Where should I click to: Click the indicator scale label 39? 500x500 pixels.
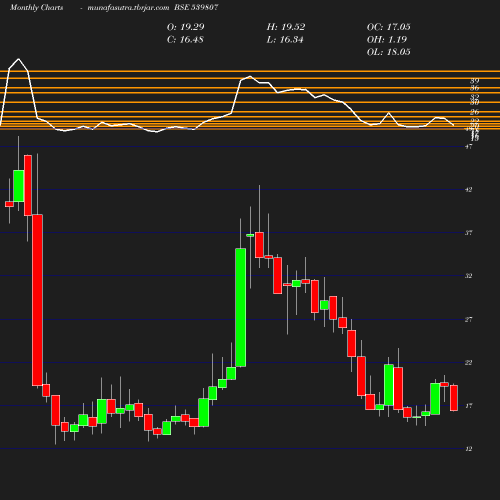(x=475, y=81)
